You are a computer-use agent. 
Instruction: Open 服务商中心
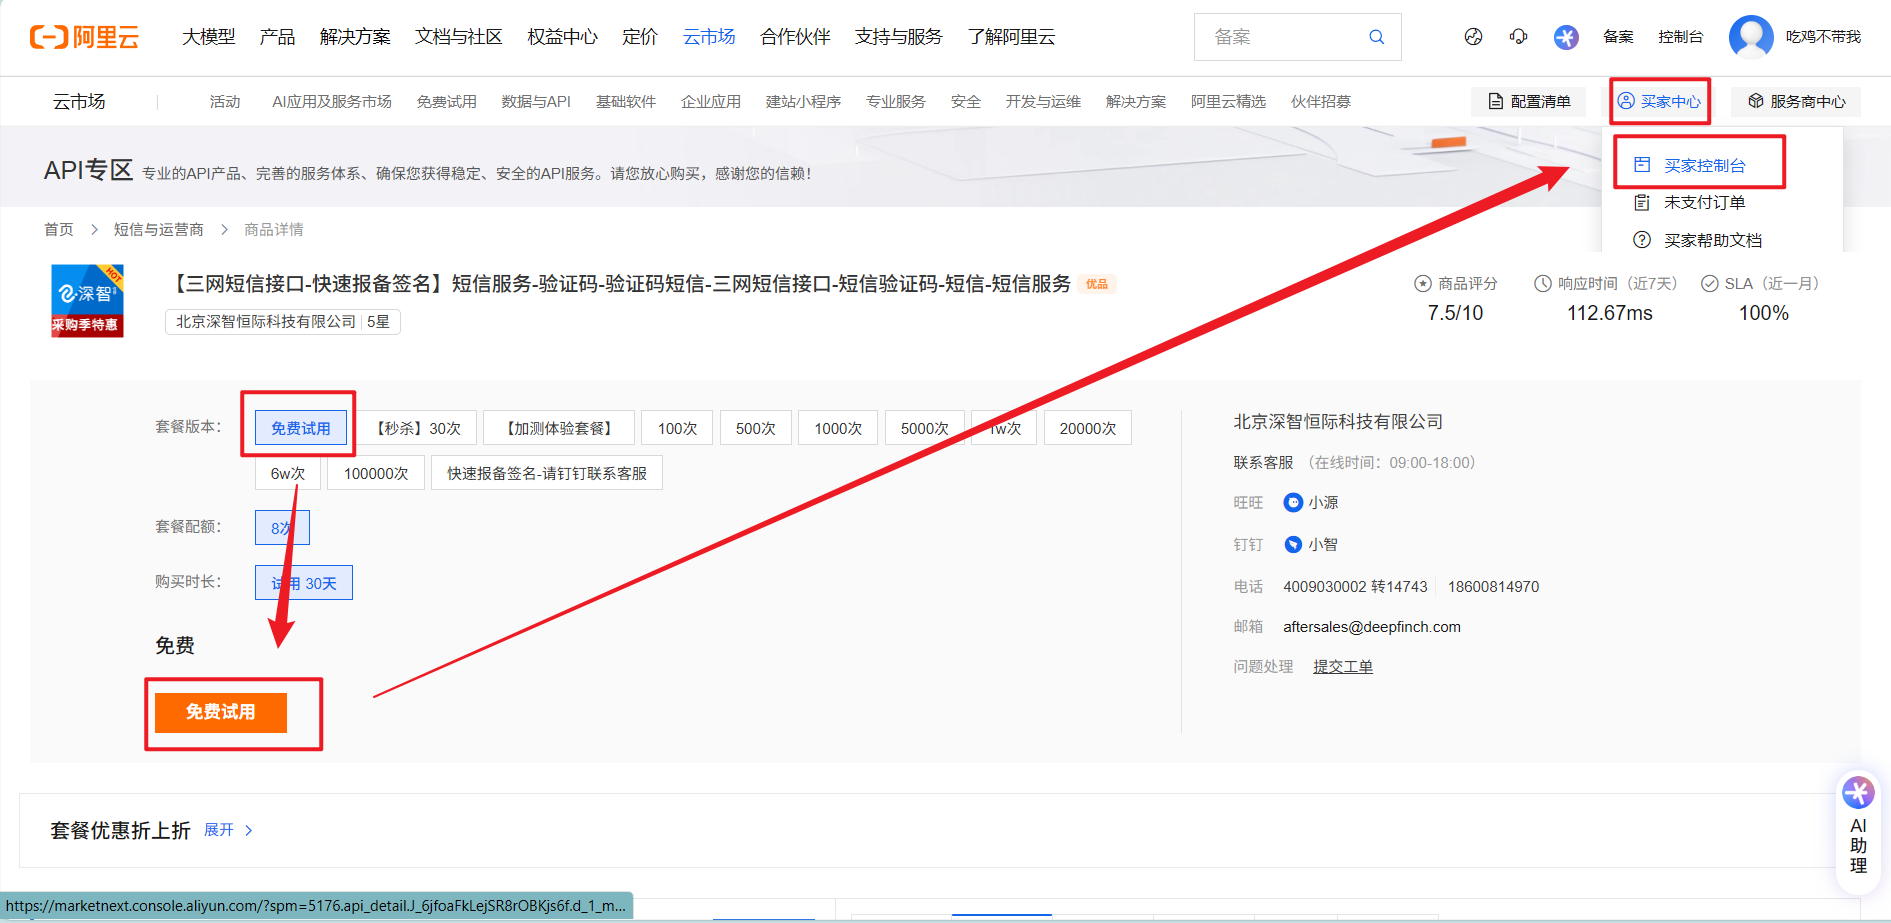(1796, 101)
